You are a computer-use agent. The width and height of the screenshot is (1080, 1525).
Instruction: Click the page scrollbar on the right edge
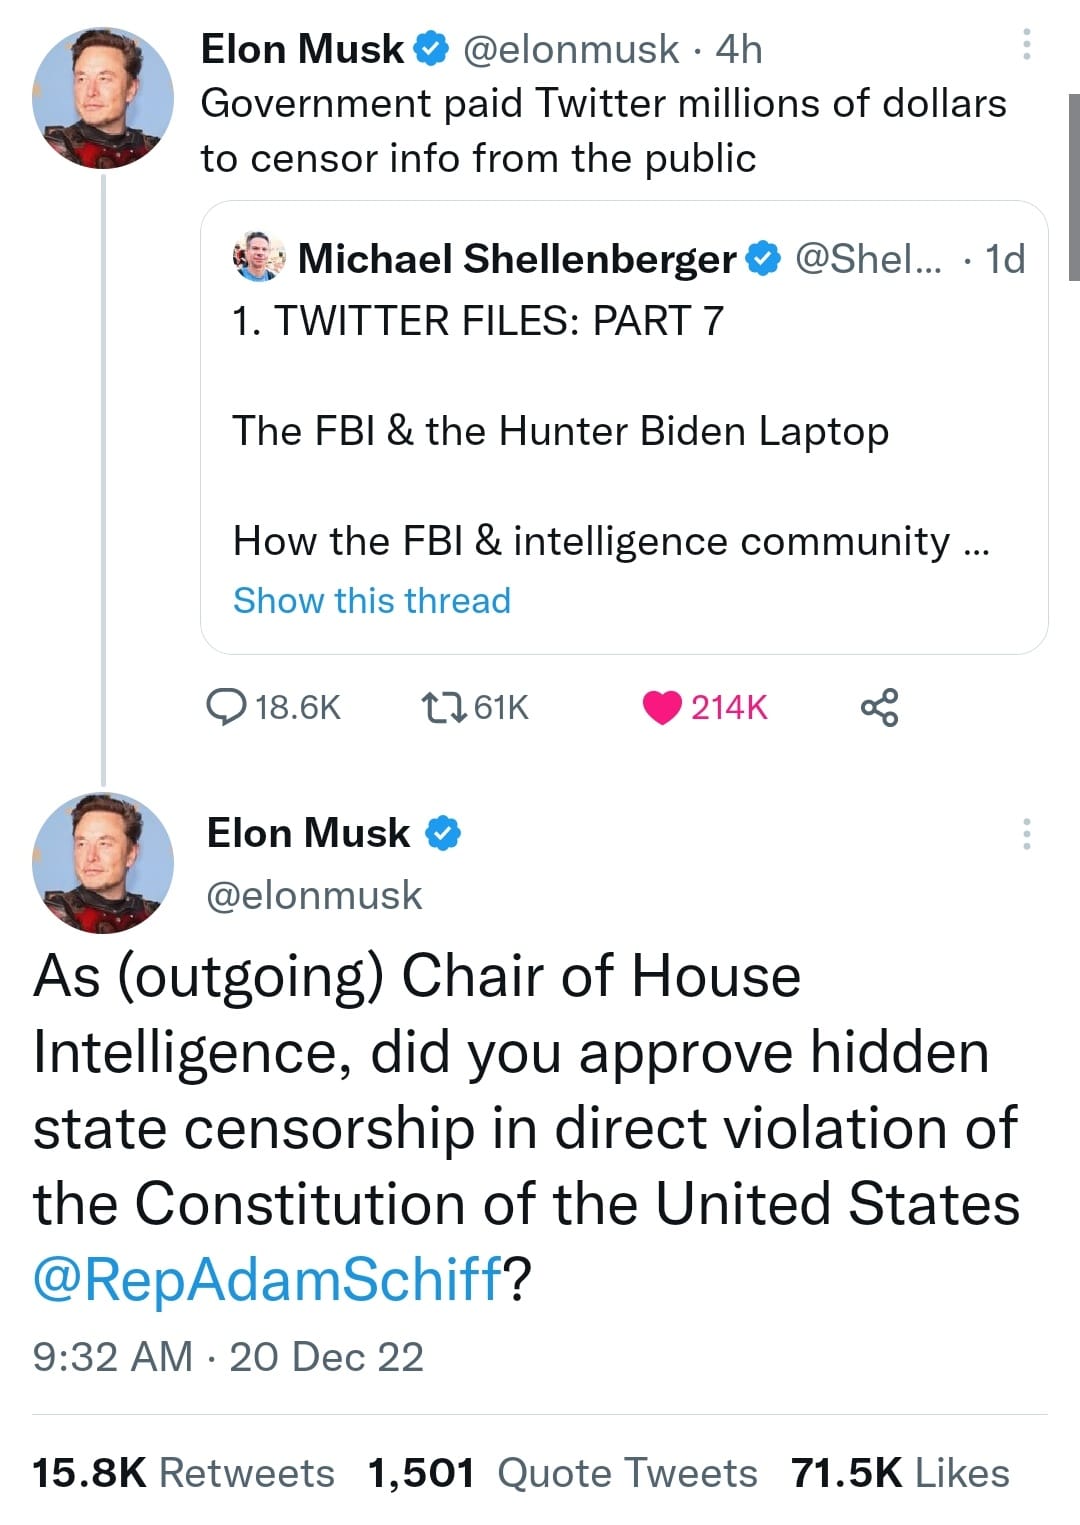[1073, 187]
